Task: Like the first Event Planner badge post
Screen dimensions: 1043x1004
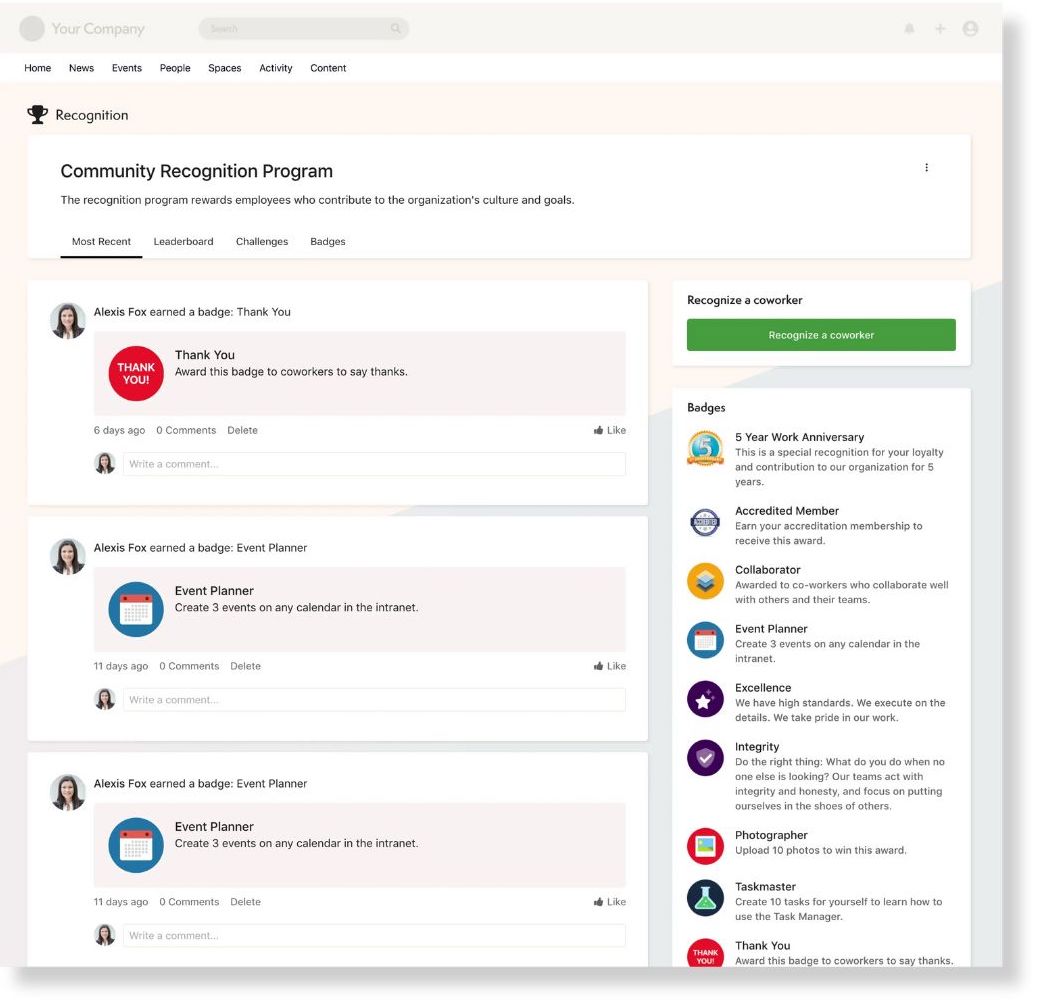Action: 609,665
